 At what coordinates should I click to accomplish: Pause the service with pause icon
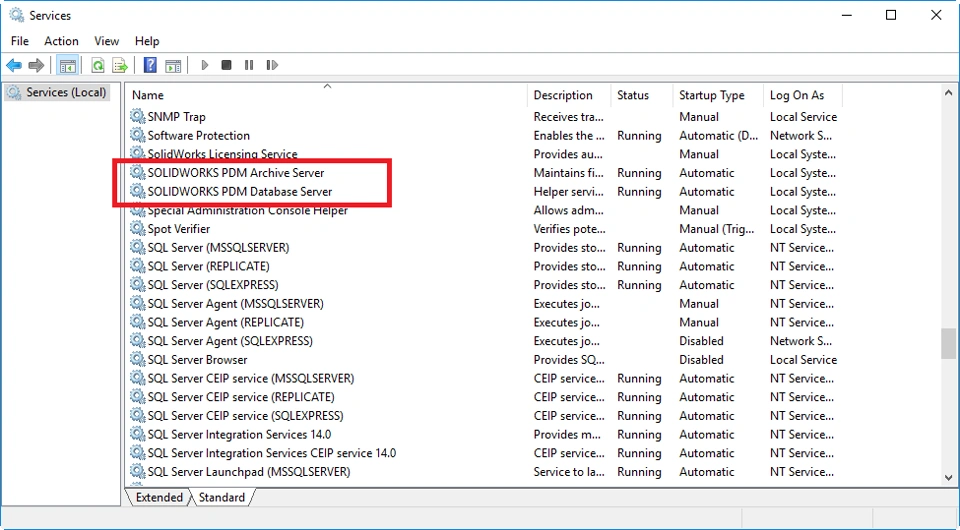click(249, 65)
